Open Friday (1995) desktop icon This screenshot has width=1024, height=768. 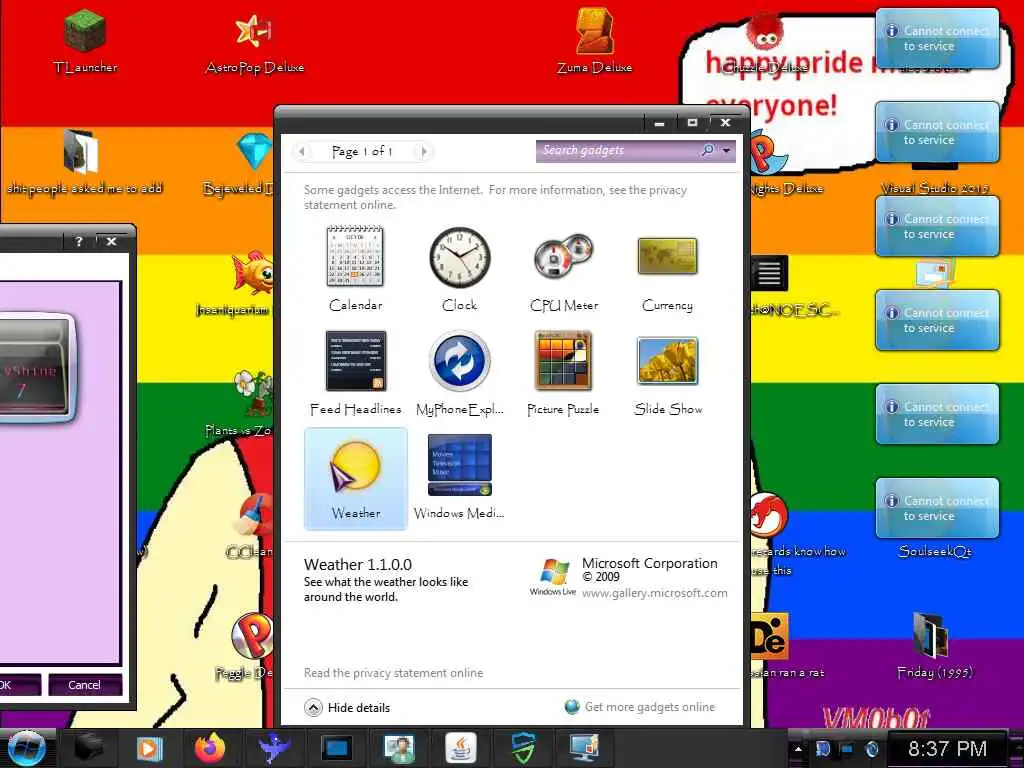point(935,645)
